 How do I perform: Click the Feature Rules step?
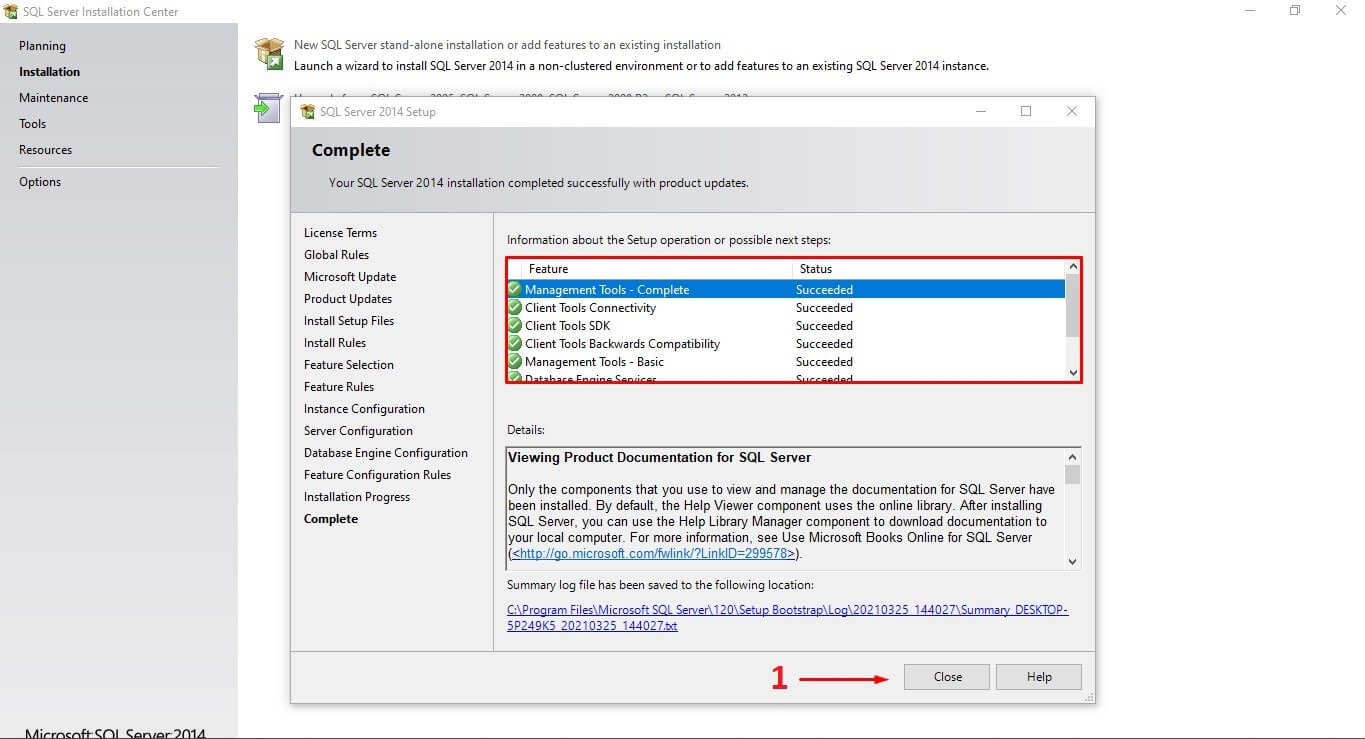[339, 387]
